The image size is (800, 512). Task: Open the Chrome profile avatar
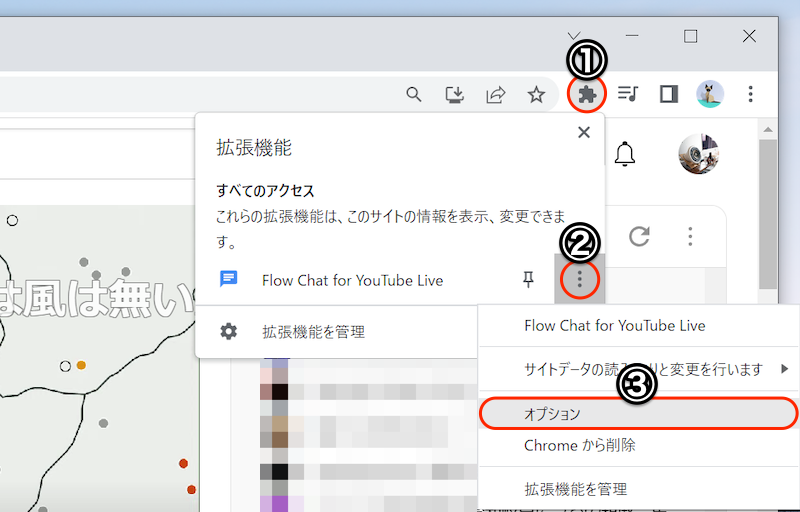[710, 95]
